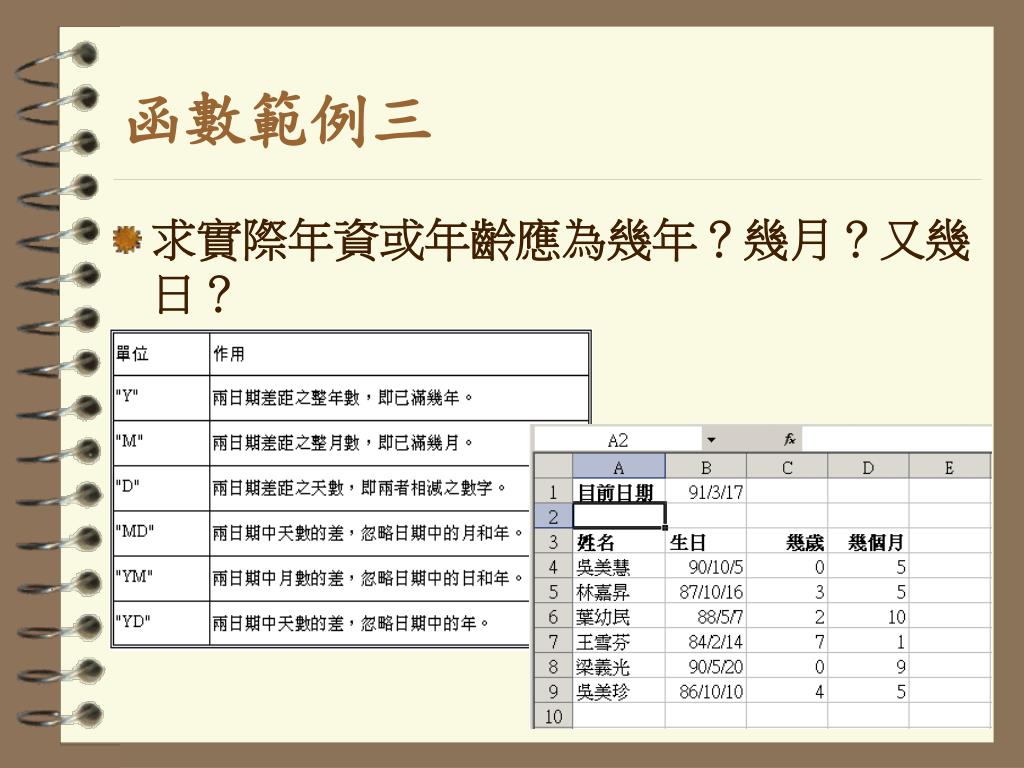The height and width of the screenshot is (768, 1024).
Task: Select row 1 header
Action: point(553,492)
